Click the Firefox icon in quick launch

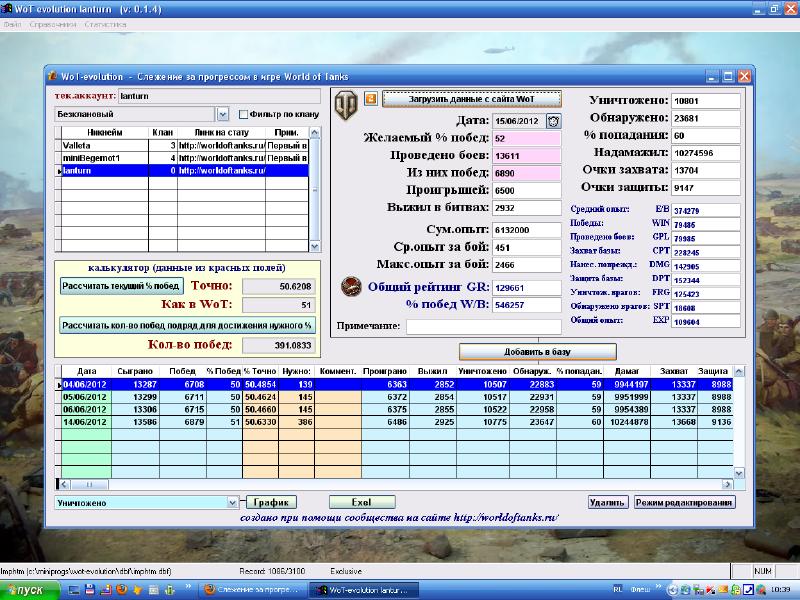click(x=121, y=590)
